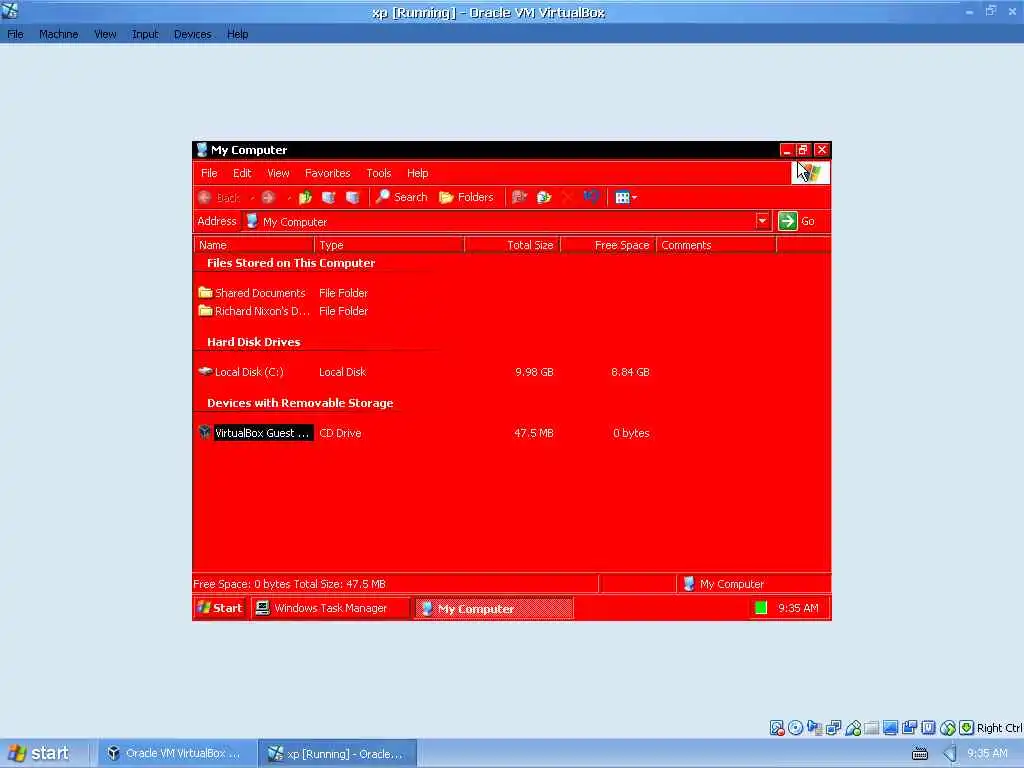Open the VirtualBox Machine menu

point(58,34)
